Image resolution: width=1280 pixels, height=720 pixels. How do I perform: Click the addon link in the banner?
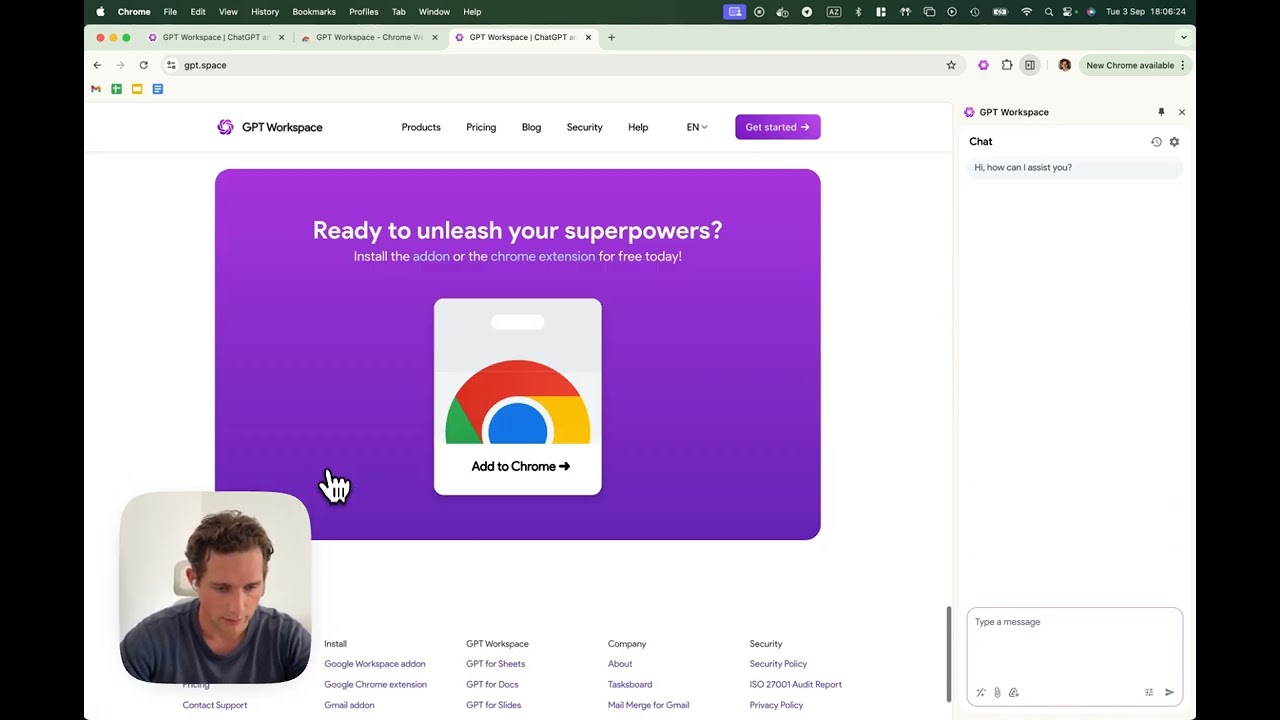point(431,256)
